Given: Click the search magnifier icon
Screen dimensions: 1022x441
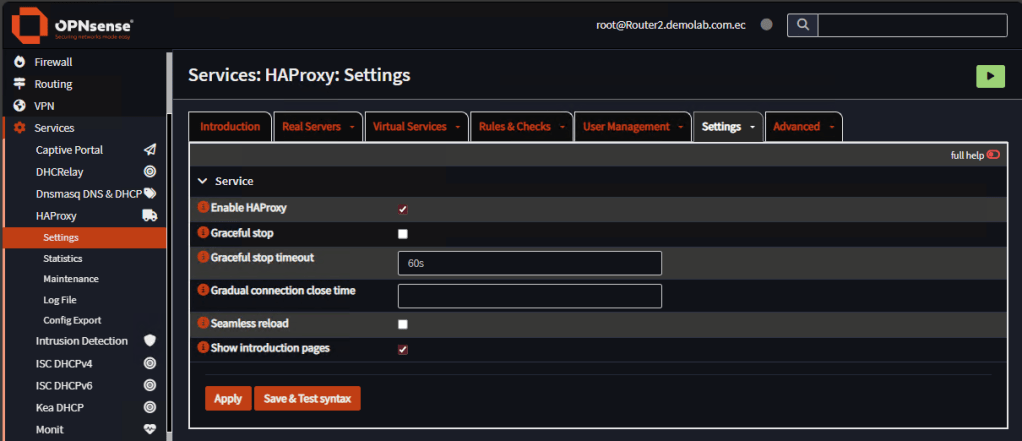Looking at the screenshot, I should coord(802,25).
